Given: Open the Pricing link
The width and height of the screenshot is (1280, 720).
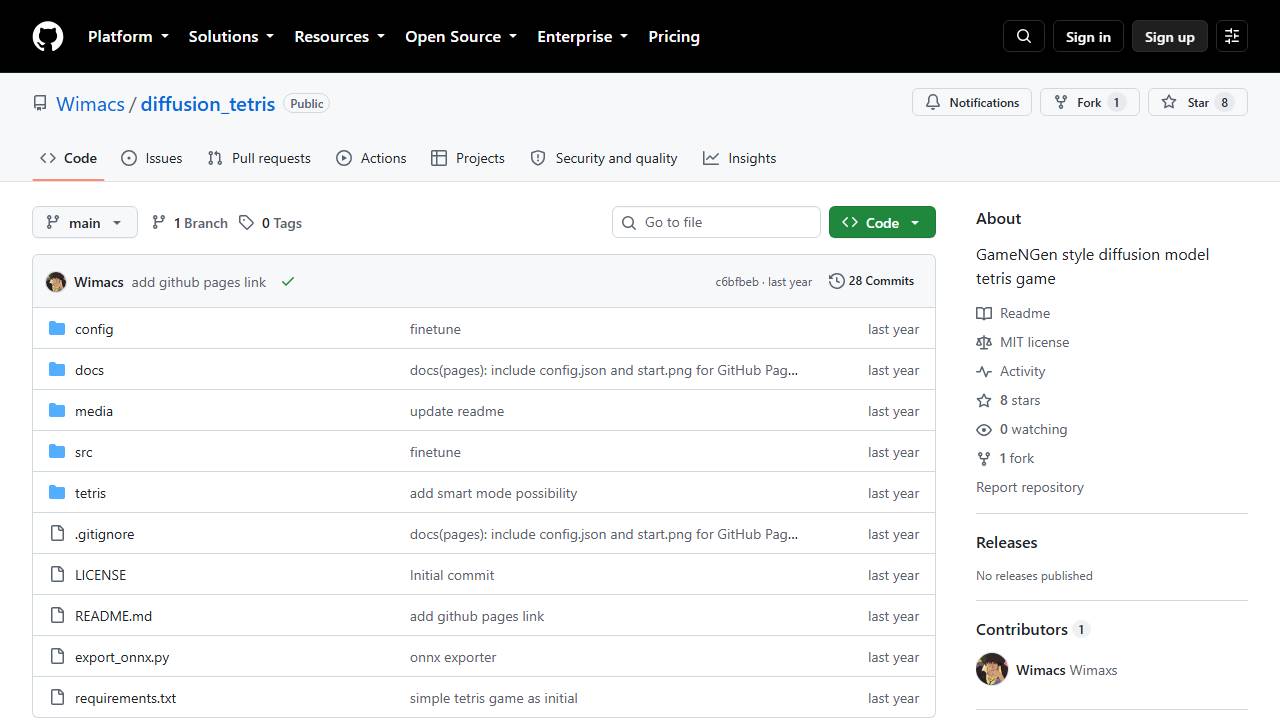Looking at the screenshot, I should tap(674, 36).
